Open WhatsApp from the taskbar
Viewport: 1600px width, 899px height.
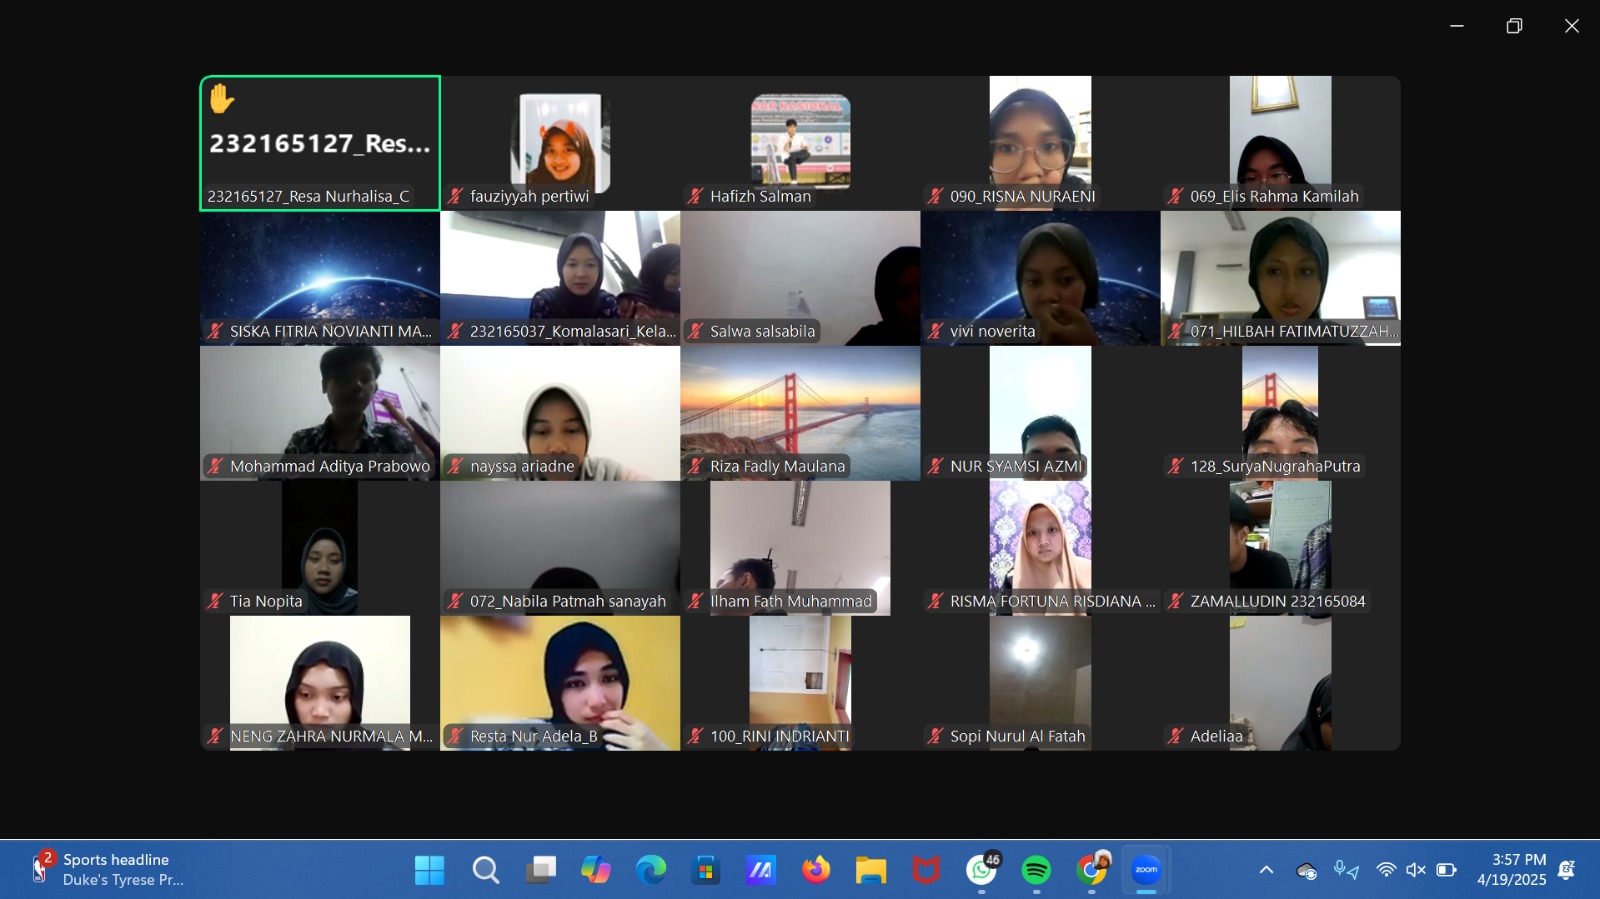(x=981, y=870)
